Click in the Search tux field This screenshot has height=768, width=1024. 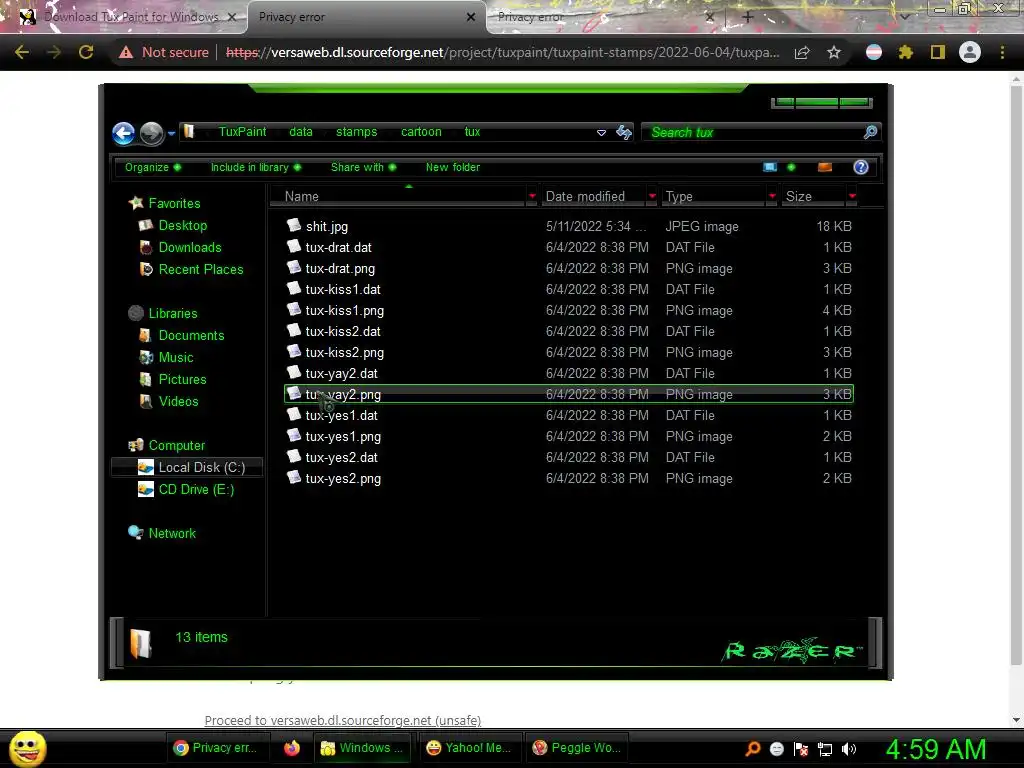click(751, 133)
